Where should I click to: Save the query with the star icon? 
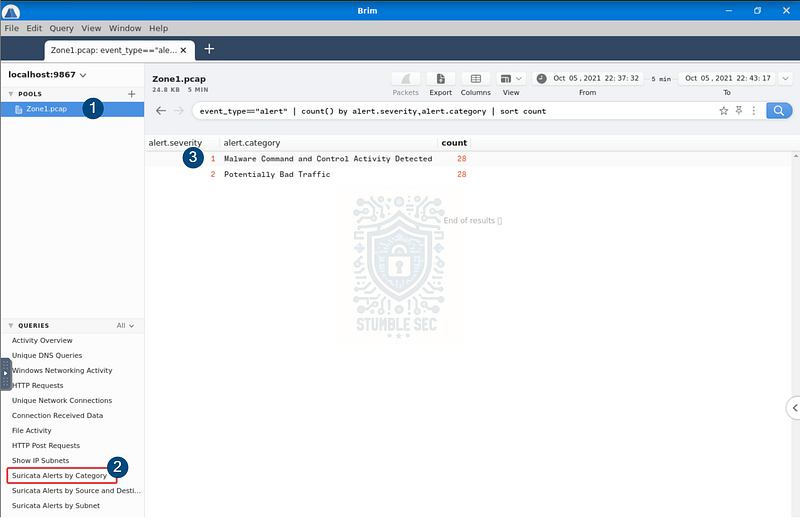tap(723, 111)
